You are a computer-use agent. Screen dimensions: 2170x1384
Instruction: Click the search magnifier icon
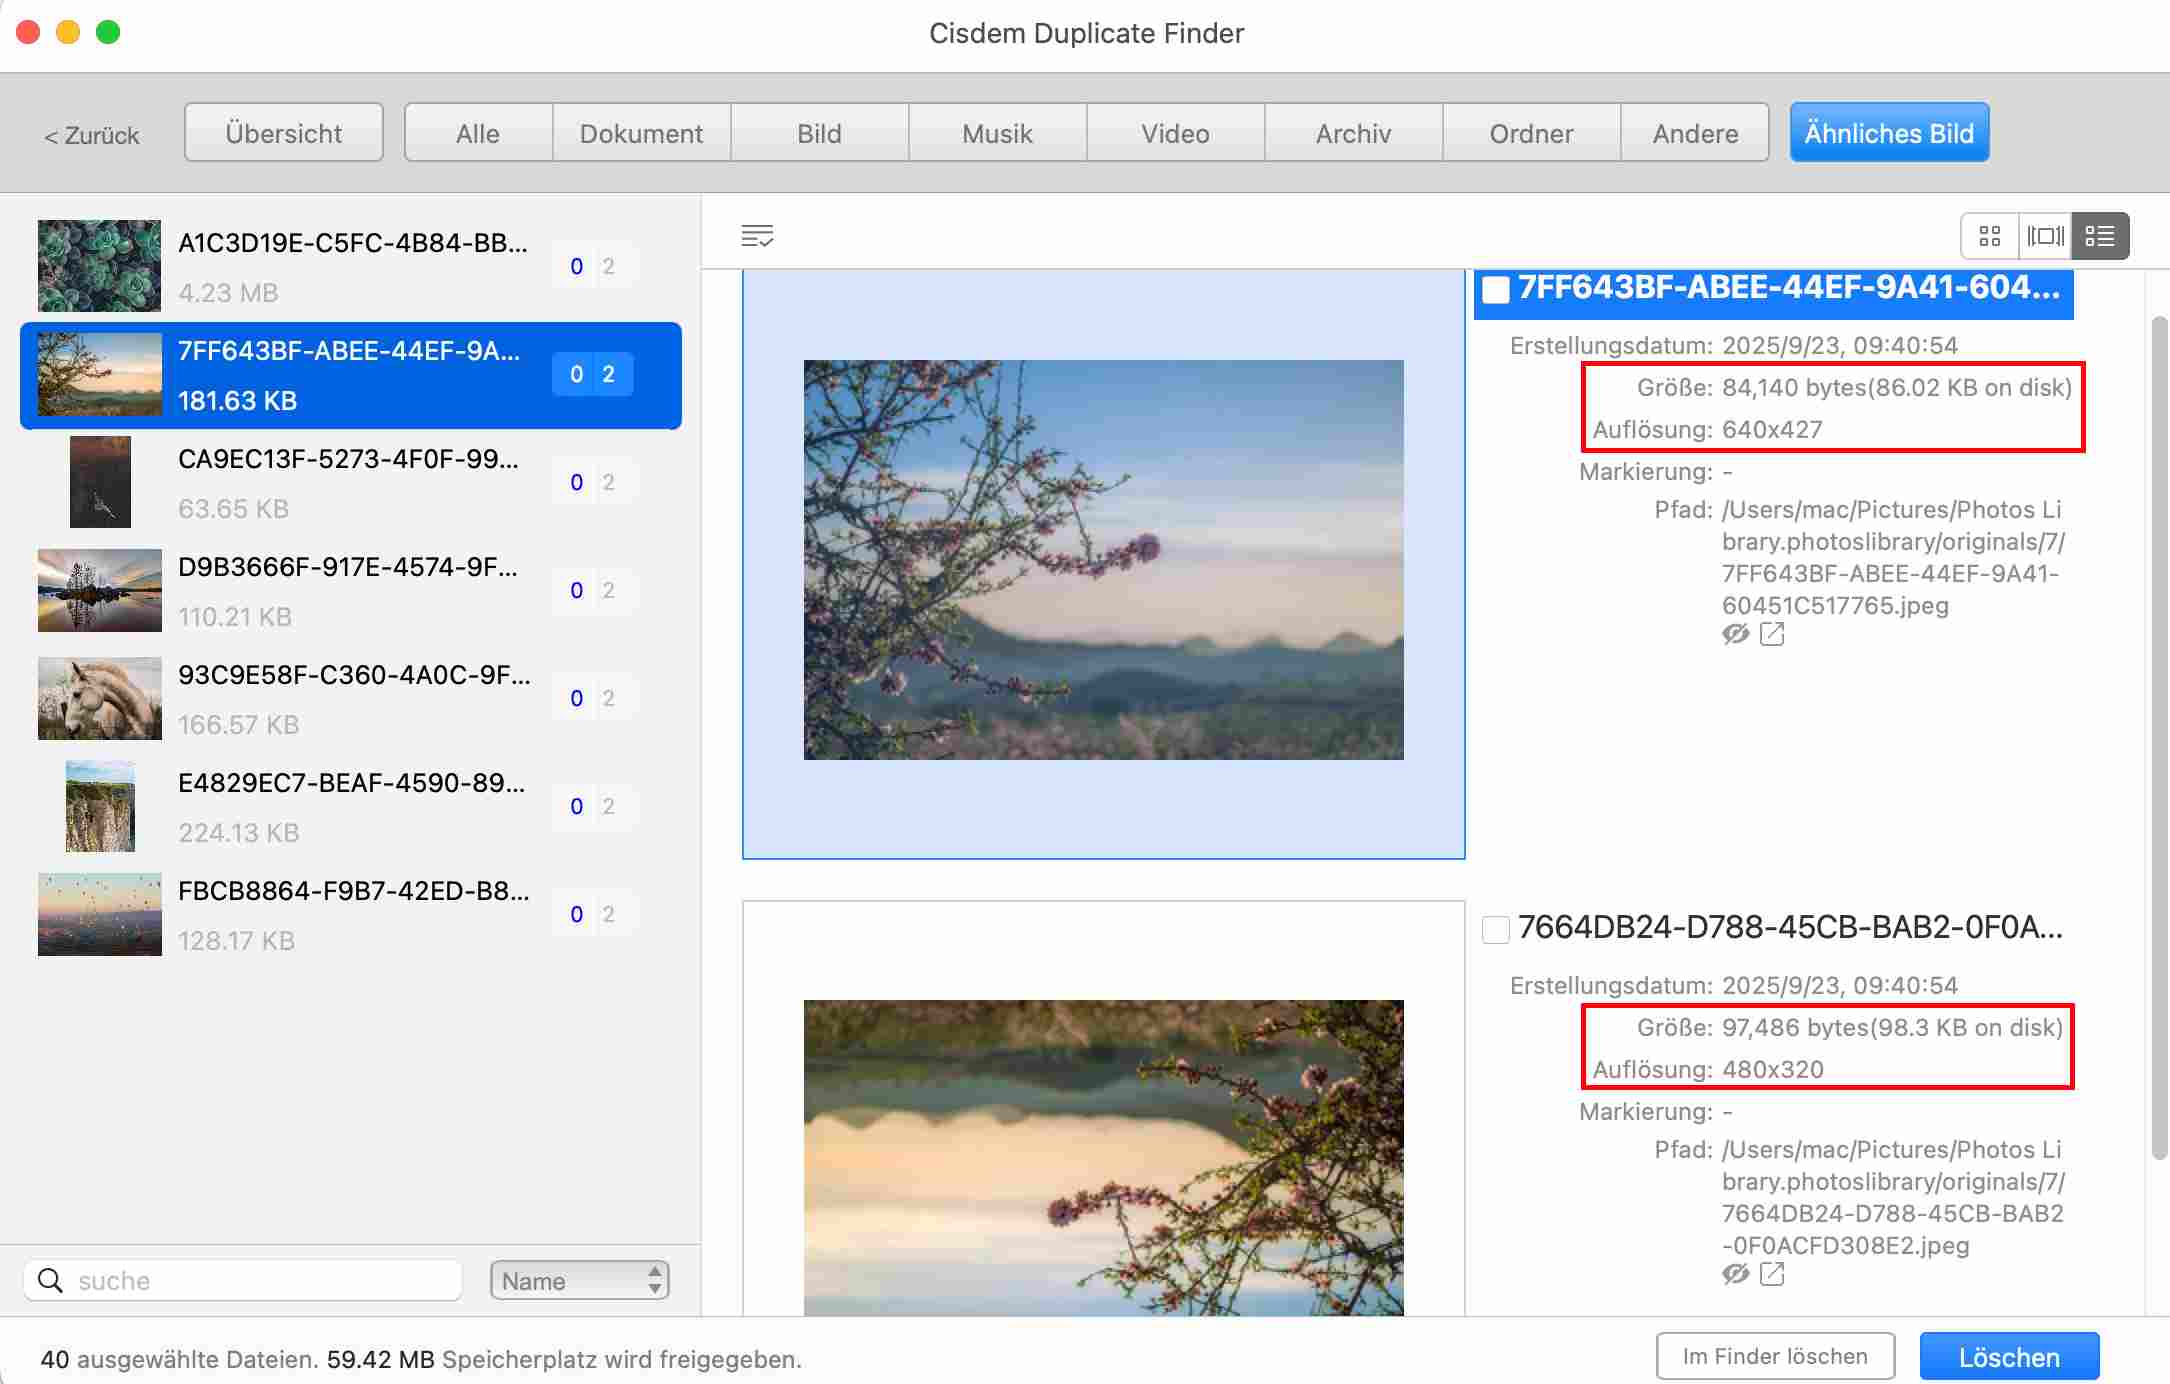[50, 1280]
